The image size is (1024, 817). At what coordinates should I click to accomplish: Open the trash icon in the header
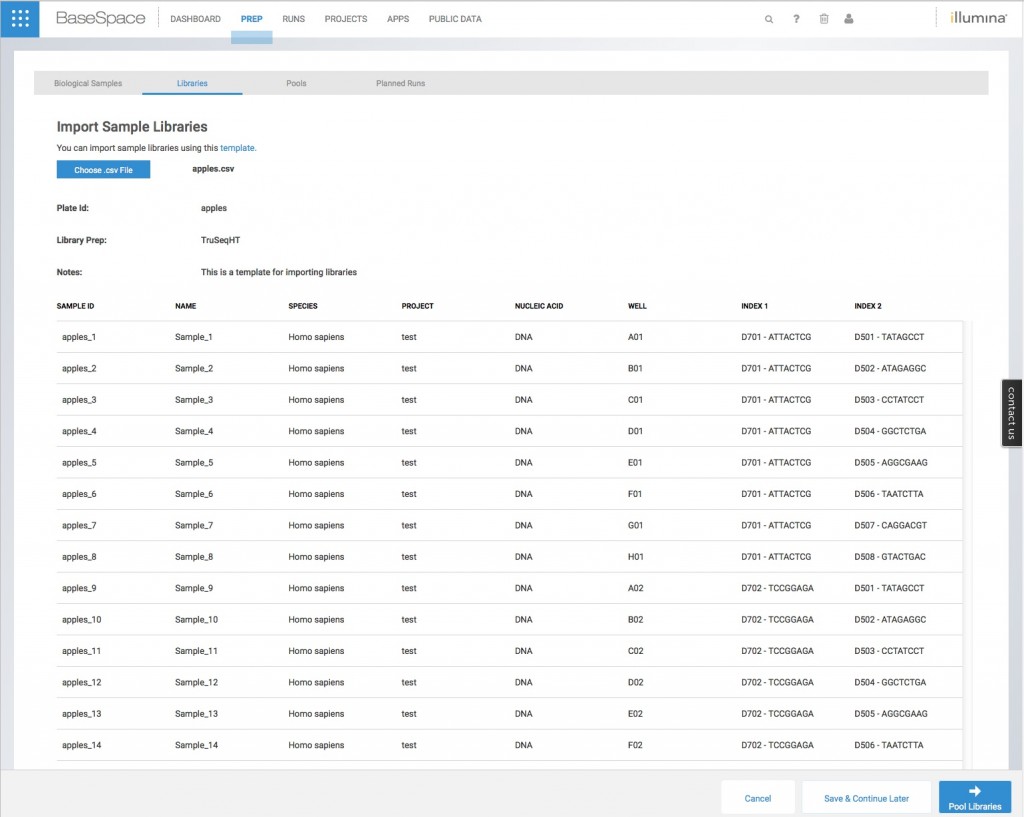tap(823, 18)
